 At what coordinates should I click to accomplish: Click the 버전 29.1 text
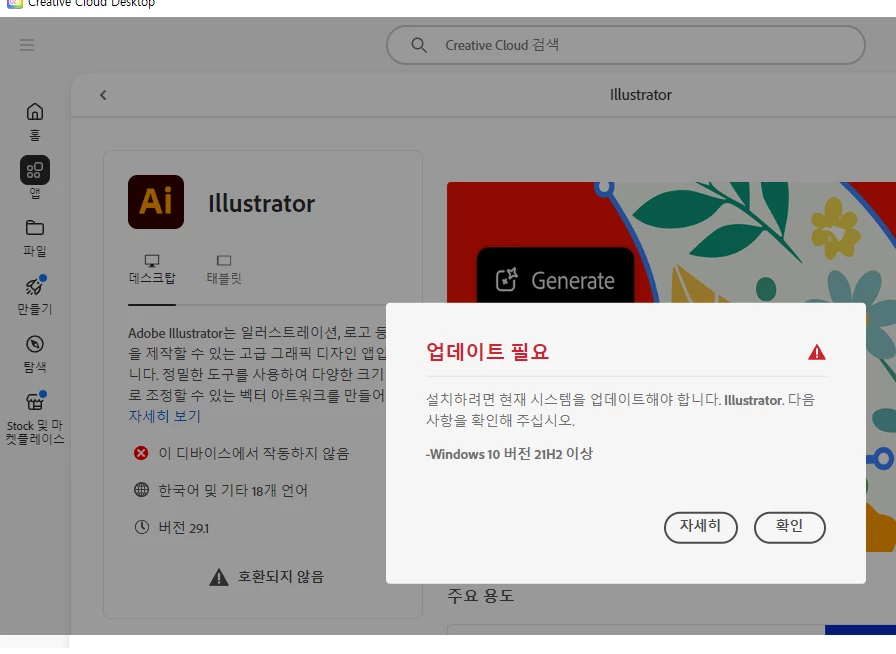183,528
